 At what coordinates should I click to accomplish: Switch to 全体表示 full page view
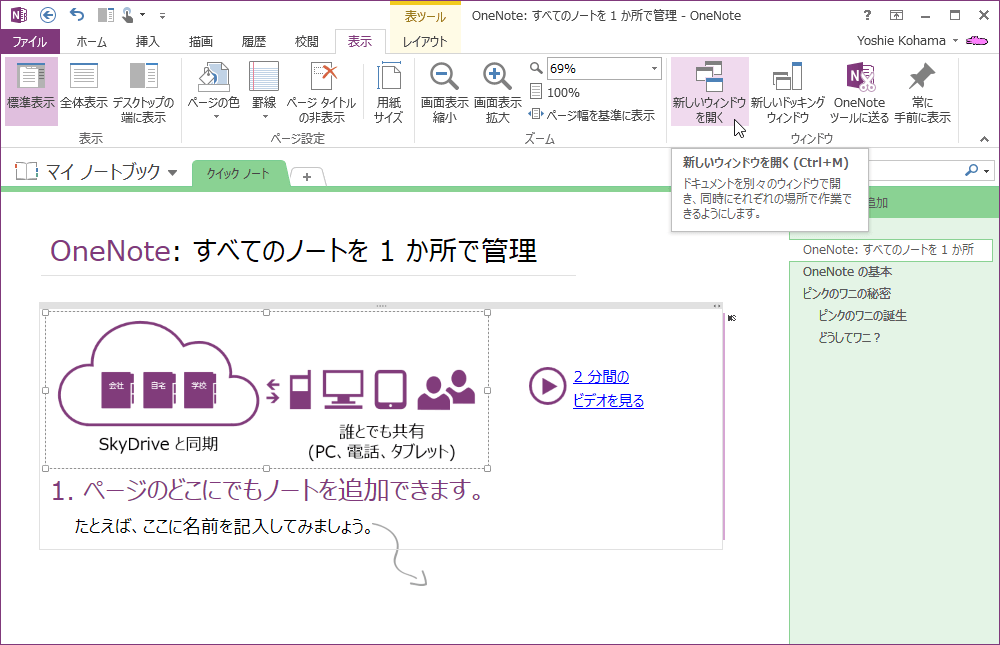pos(84,91)
